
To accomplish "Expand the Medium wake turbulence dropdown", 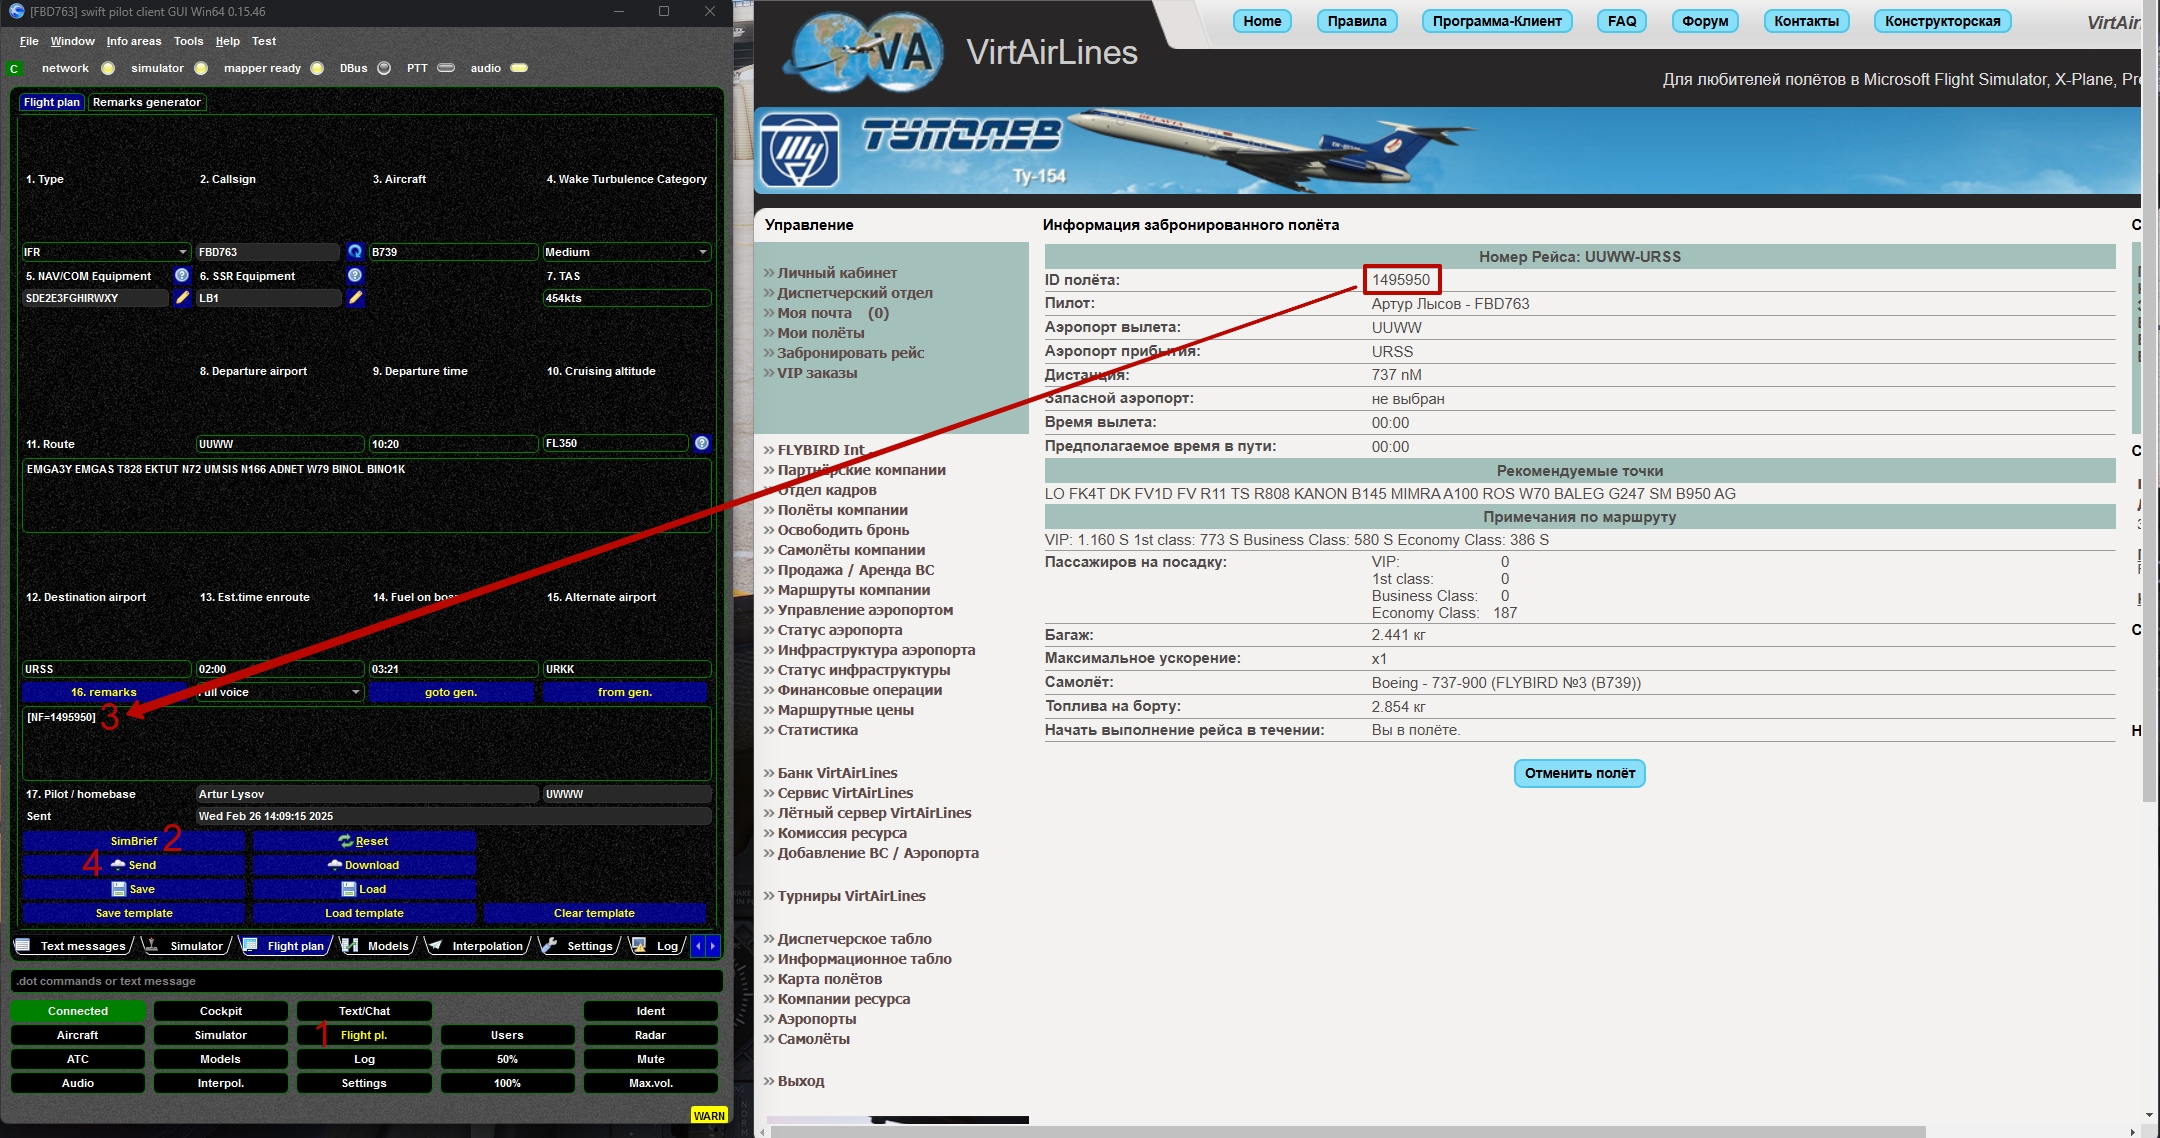I will (x=626, y=252).
